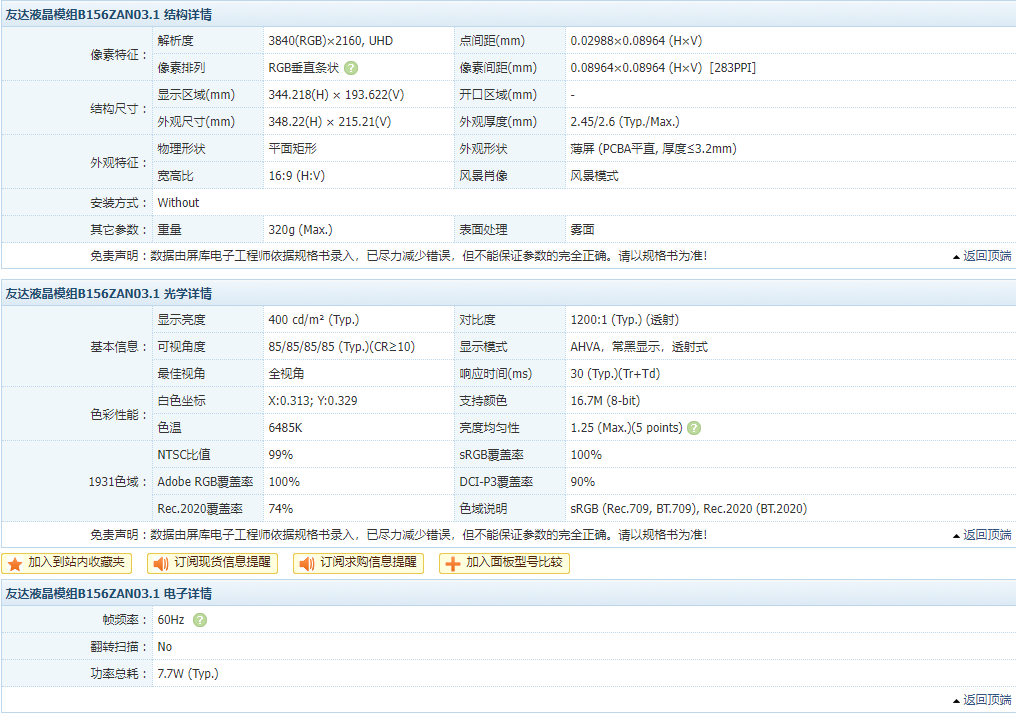This screenshot has height=713, width=1016.
Task: Click the DCI-P3覆盖率 value 90%
Action: (583, 482)
